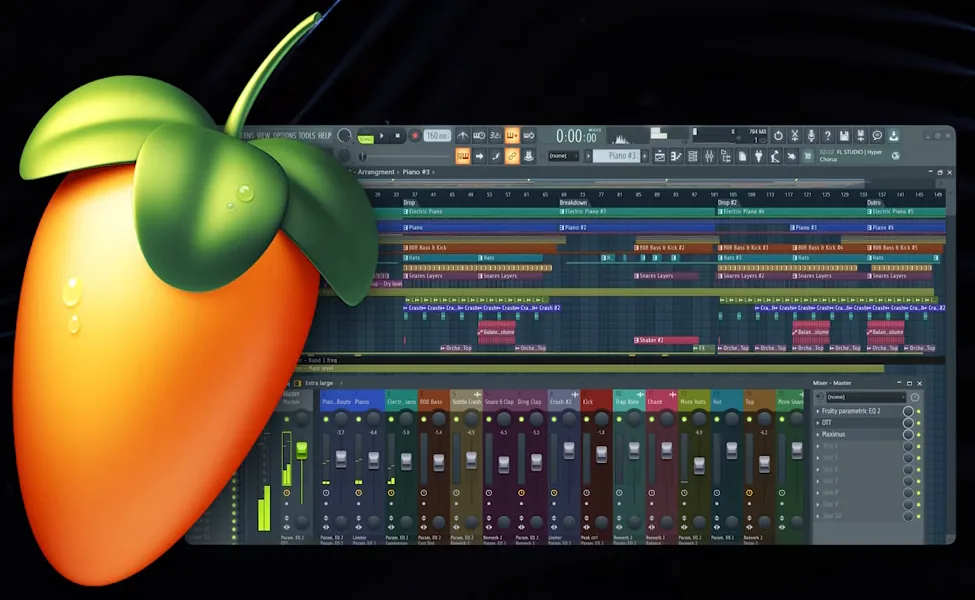Expand the Fruity parametric EQ 2 slot arrow

[818, 411]
